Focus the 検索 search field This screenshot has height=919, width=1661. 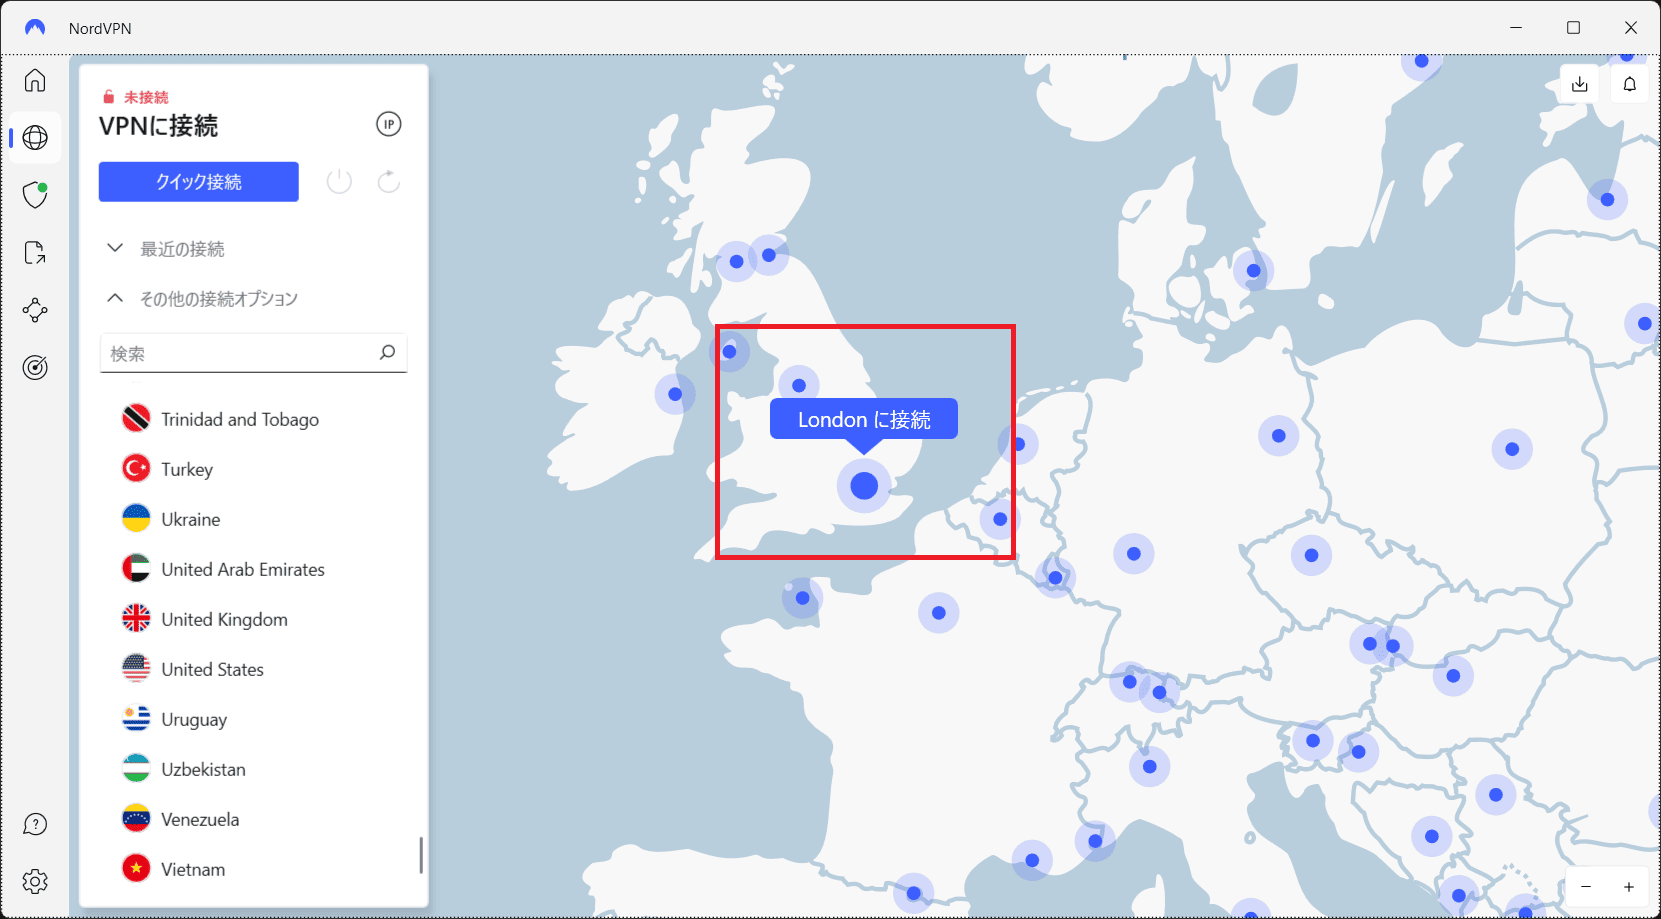click(x=254, y=353)
